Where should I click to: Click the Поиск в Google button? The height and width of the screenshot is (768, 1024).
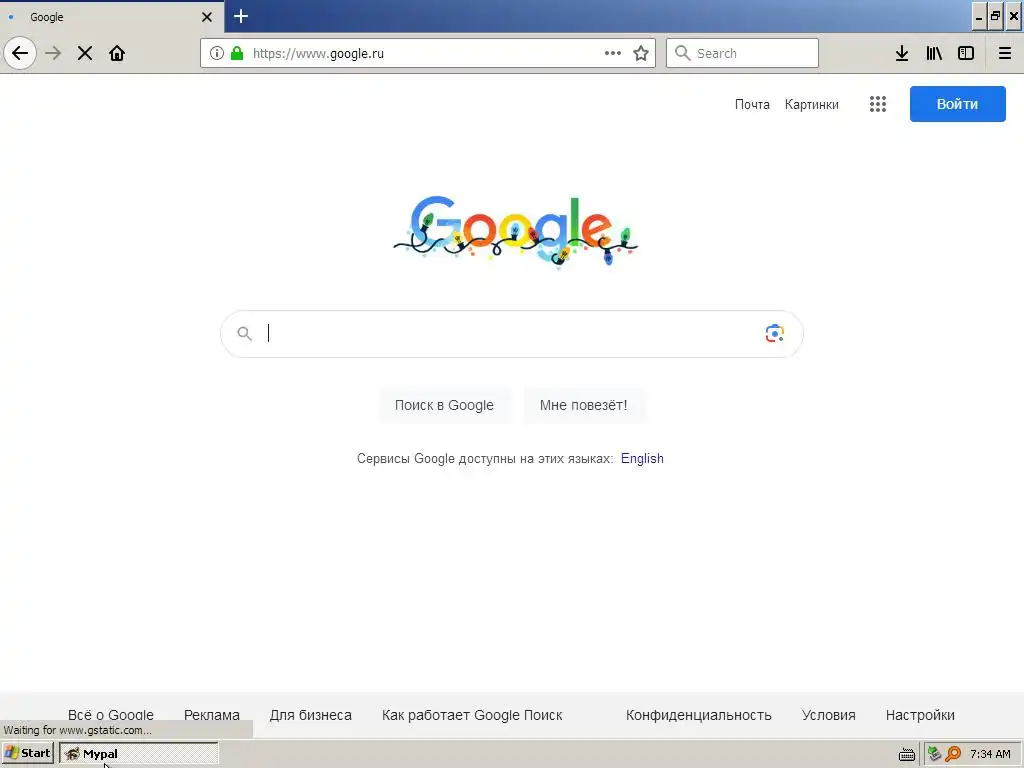(x=444, y=405)
